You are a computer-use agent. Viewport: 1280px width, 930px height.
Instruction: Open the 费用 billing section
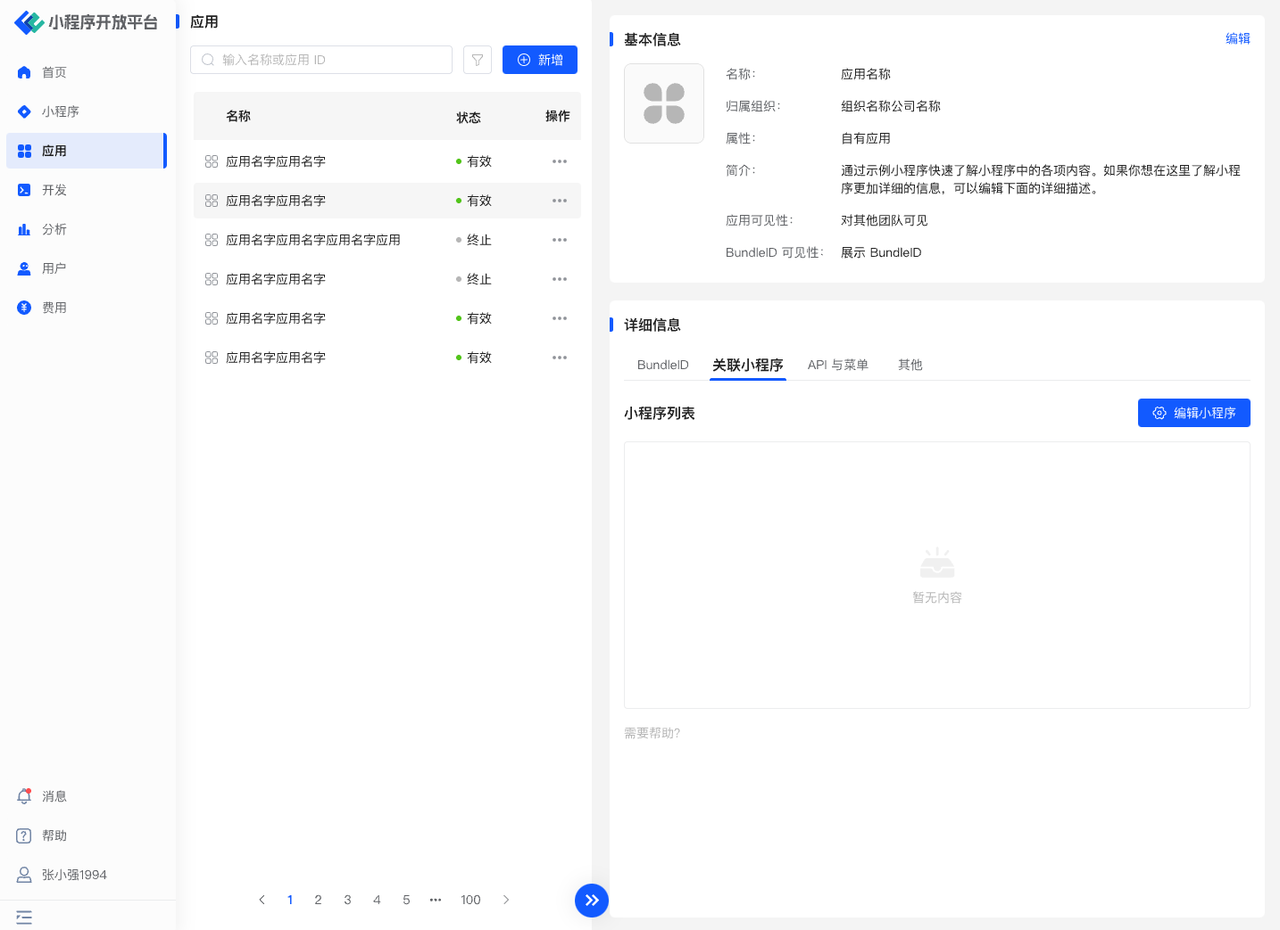click(53, 308)
